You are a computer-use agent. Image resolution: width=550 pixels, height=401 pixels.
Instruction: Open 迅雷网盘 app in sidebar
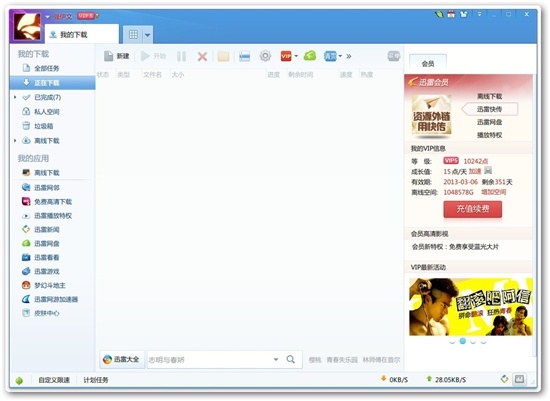point(53,243)
